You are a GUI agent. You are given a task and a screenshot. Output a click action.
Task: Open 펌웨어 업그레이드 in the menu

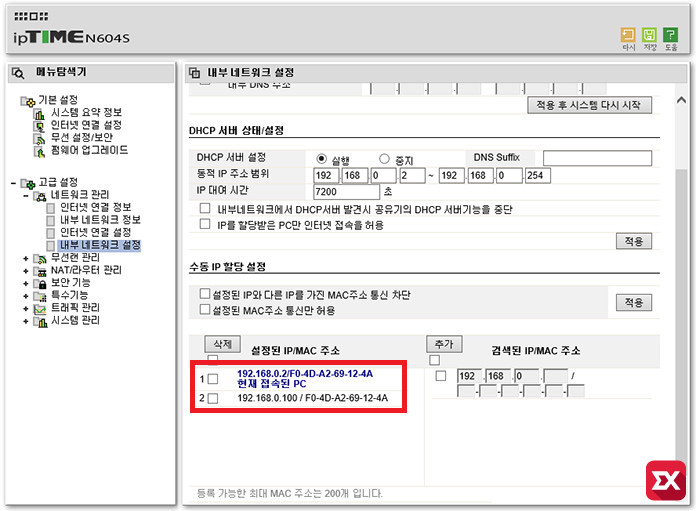pos(89,150)
